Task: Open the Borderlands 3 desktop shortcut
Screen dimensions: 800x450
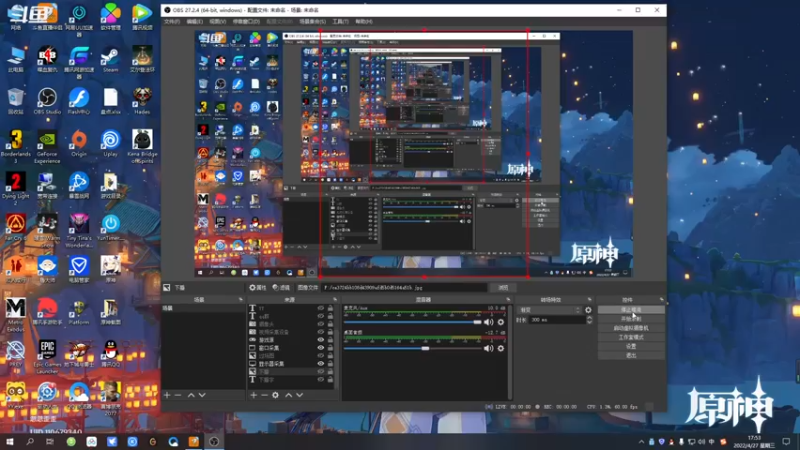Action: click(15, 147)
